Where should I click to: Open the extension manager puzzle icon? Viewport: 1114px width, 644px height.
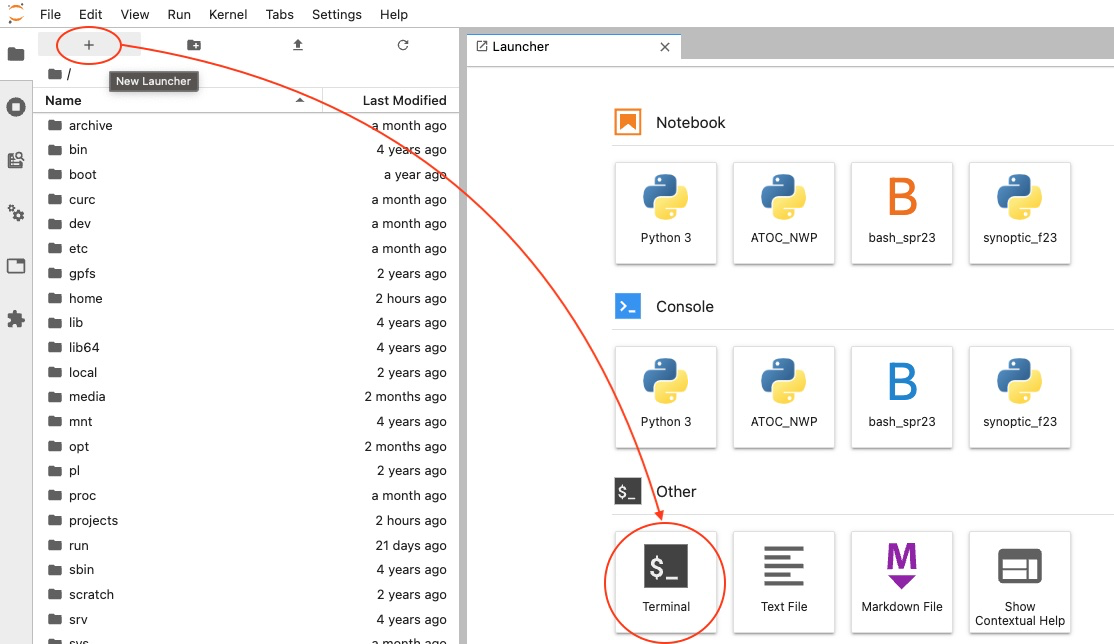(x=16, y=319)
